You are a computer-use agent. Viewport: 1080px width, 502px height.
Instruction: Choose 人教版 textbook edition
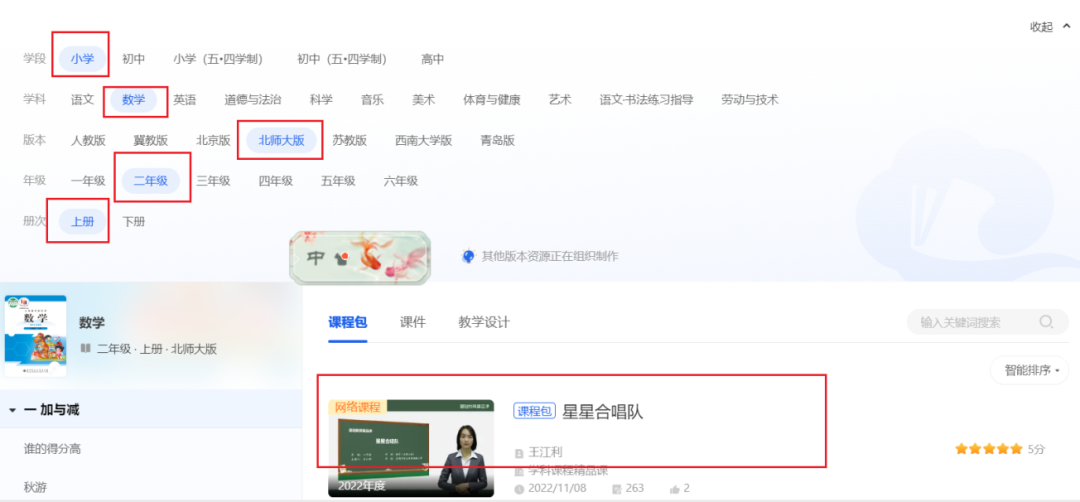click(88, 140)
